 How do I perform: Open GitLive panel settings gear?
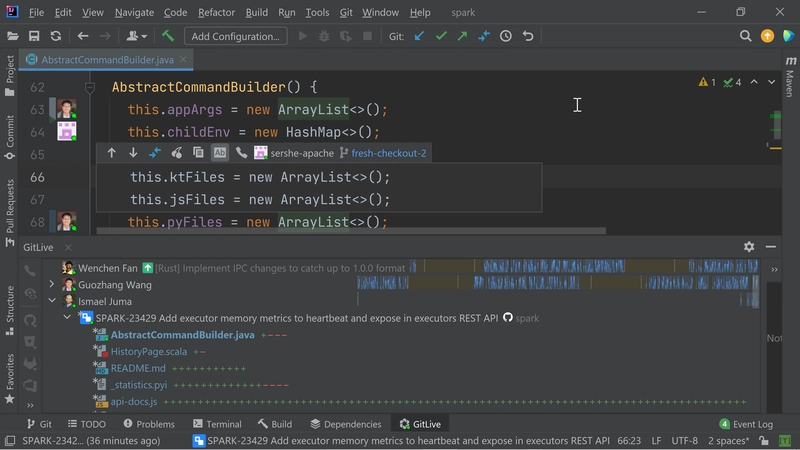[x=749, y=246]
